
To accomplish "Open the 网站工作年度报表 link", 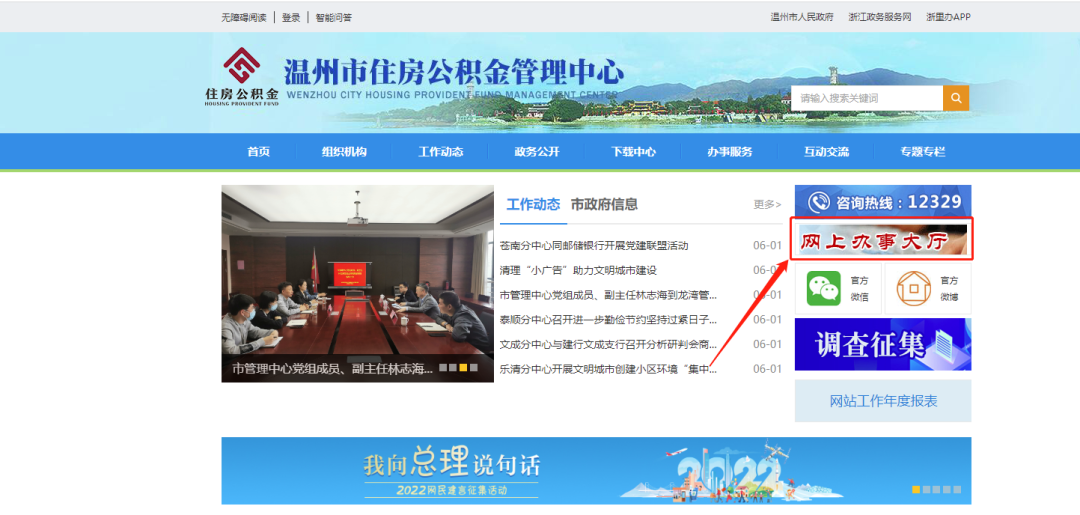I will 883,401.
